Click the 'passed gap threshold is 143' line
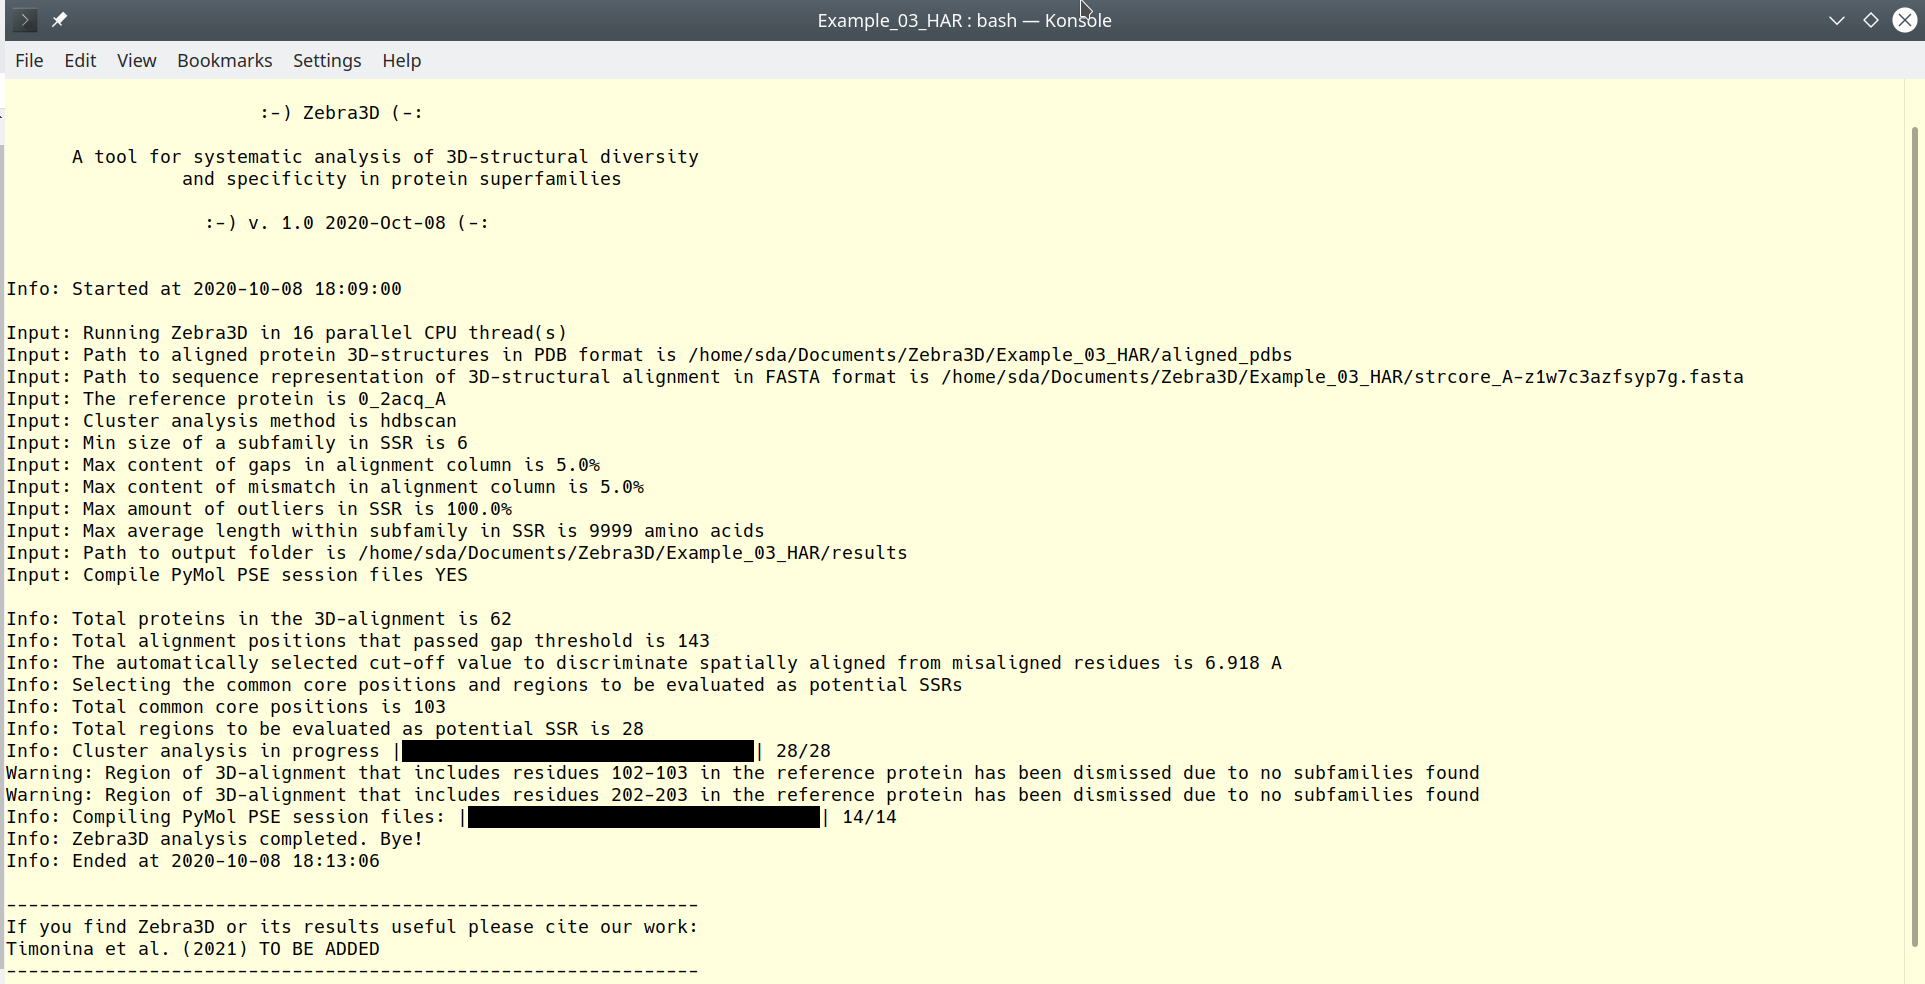This screenshot has height=984, width=1925. pos(358,641)
